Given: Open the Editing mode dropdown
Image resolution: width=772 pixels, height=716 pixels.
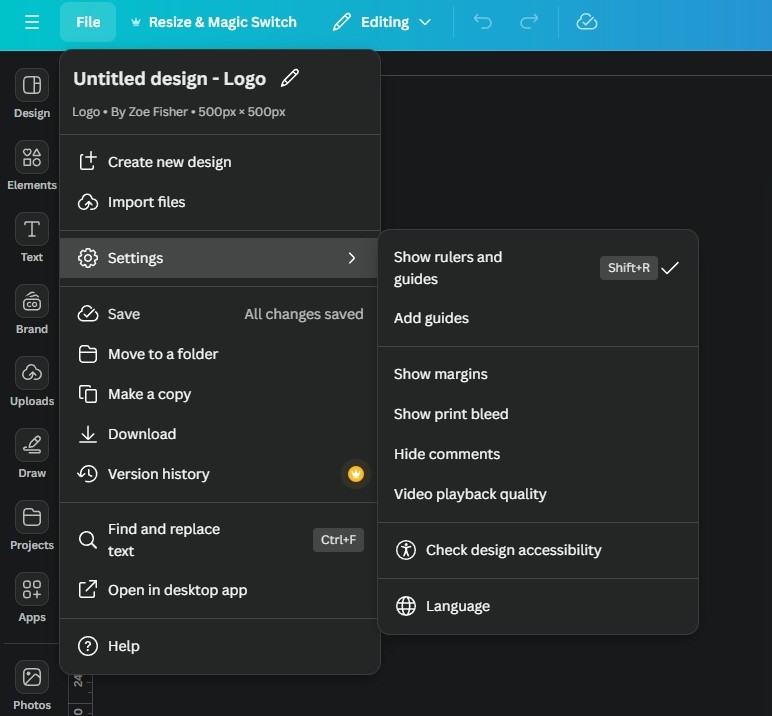Looking at the screenshot, I should point(382,22).
